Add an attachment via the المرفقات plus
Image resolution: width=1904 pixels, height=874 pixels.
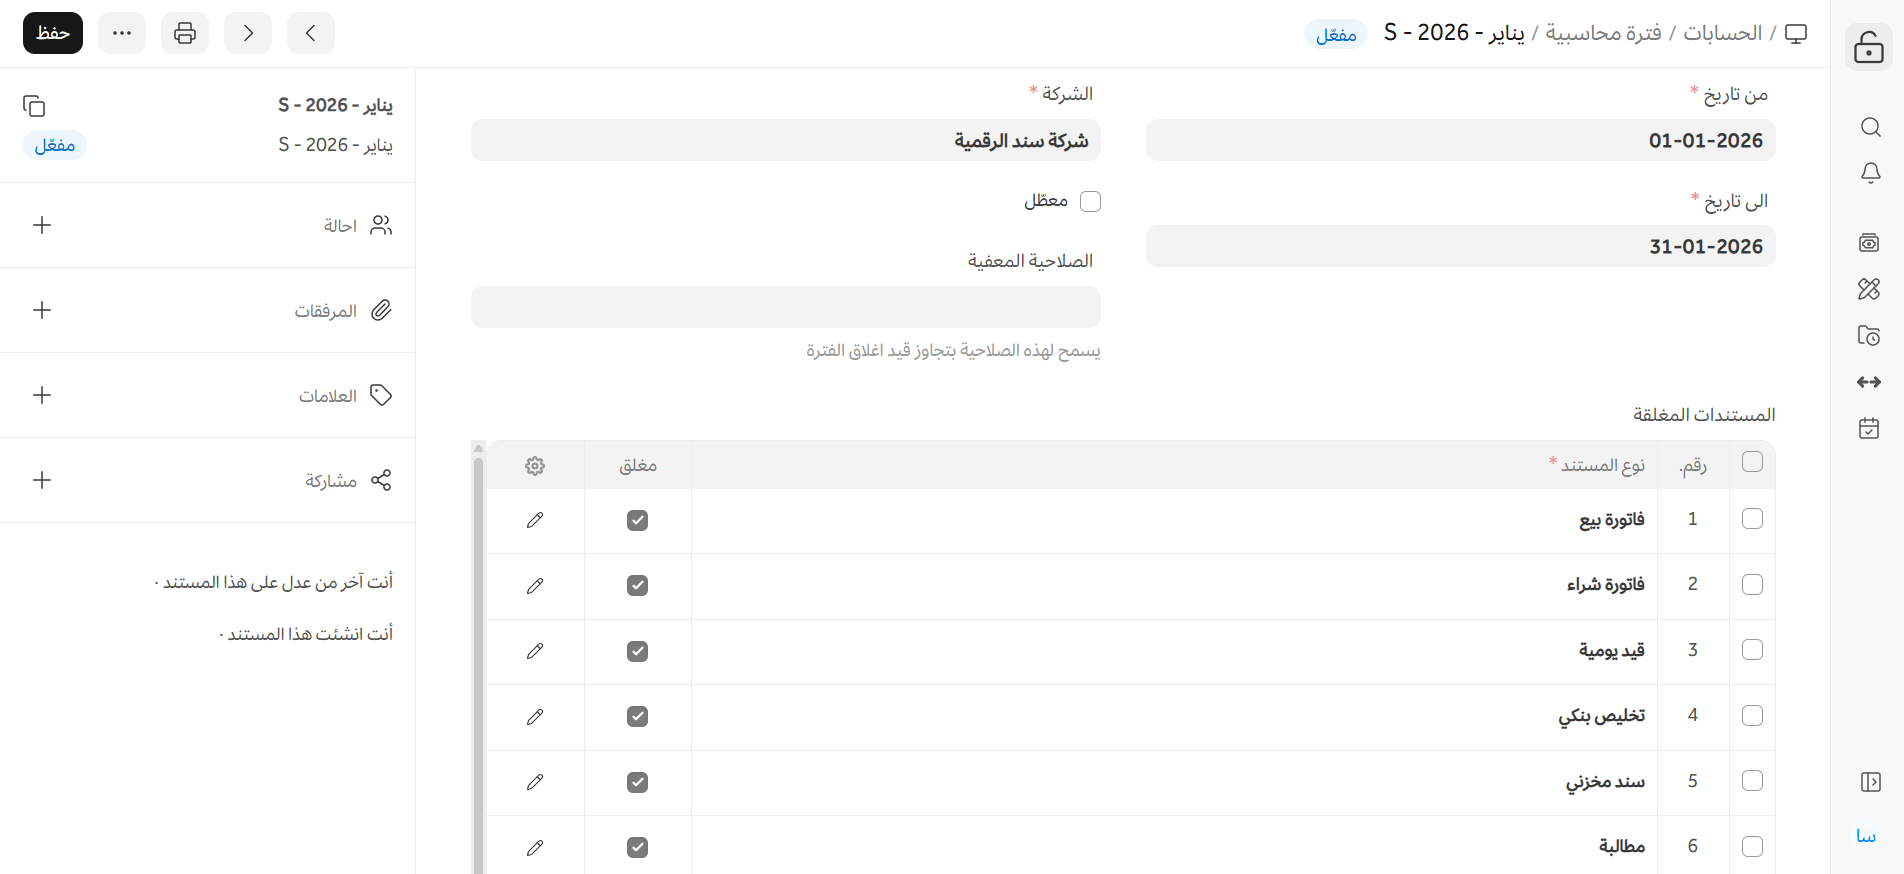click(42, 310)
